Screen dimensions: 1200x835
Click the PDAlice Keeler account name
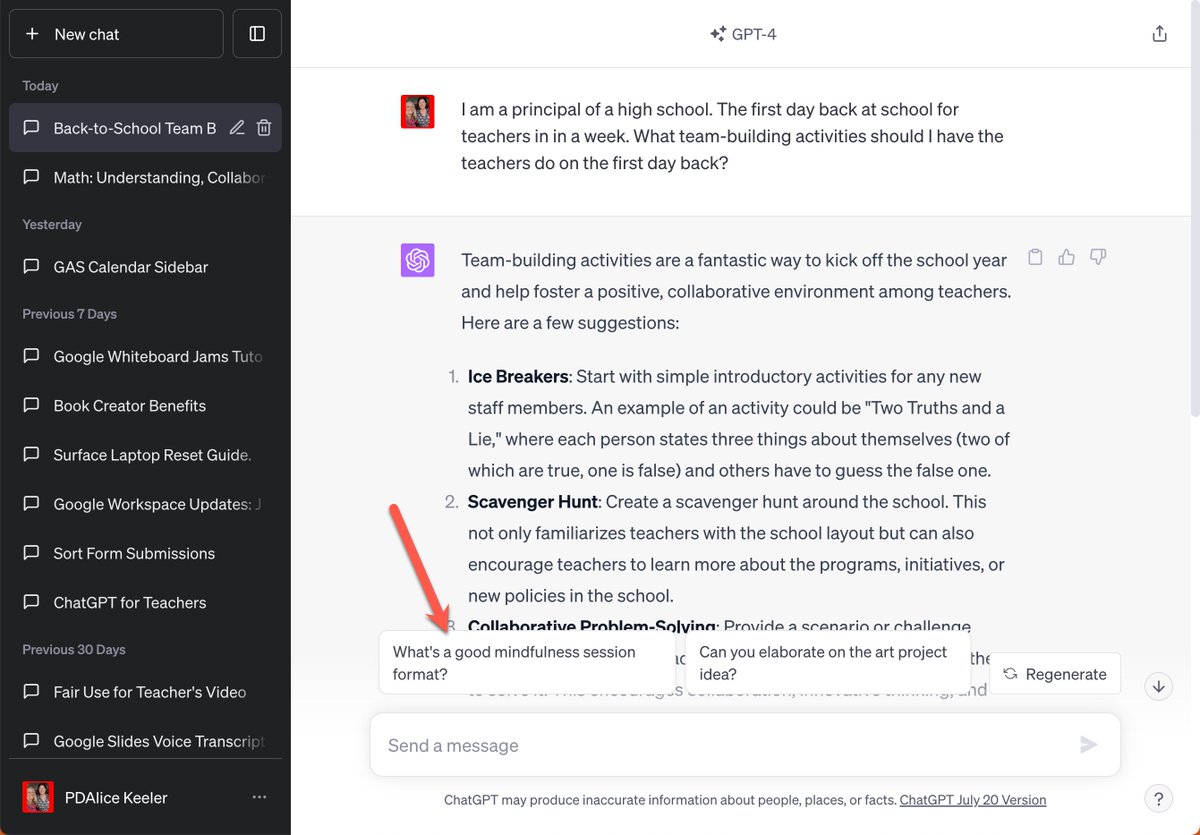pos(117,797)
